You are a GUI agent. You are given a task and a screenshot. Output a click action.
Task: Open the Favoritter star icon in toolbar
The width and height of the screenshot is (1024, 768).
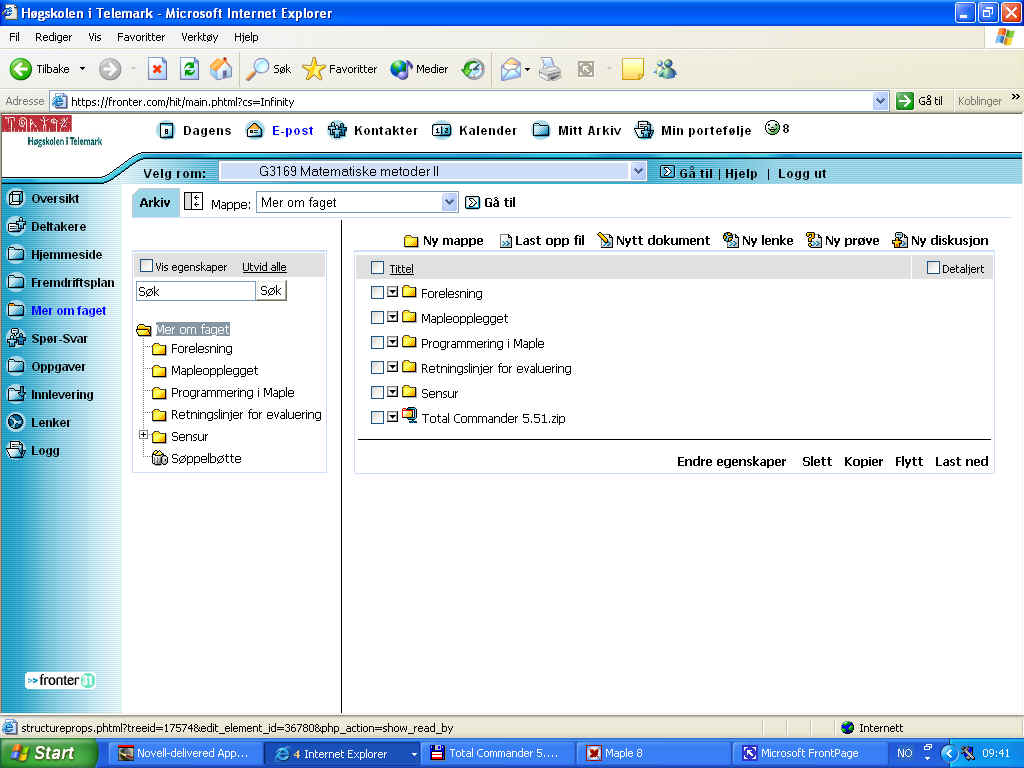point(313,69)
